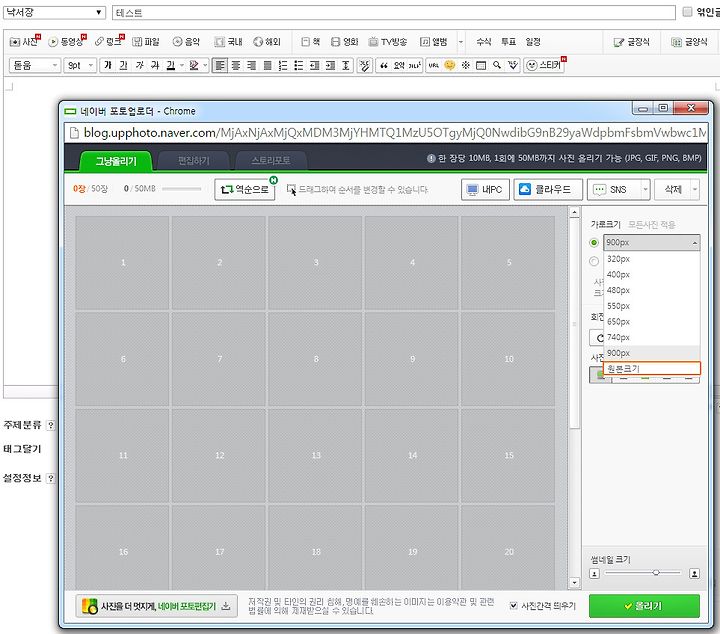Expand the font color dropdown arrow
The height and width of the screenshot is (634, 720).
click(182, 65)
